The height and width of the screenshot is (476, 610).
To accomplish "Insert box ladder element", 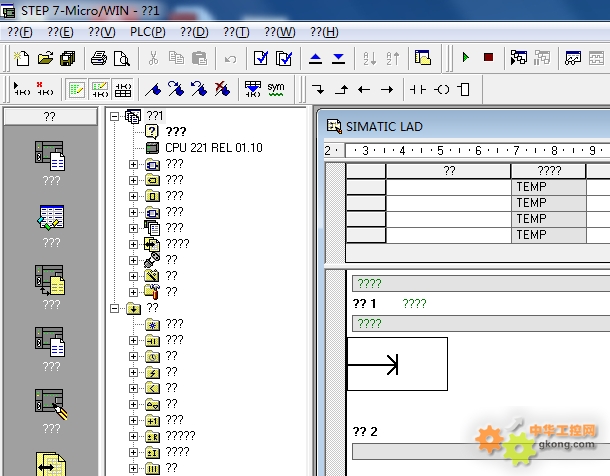I will point(464,89).
